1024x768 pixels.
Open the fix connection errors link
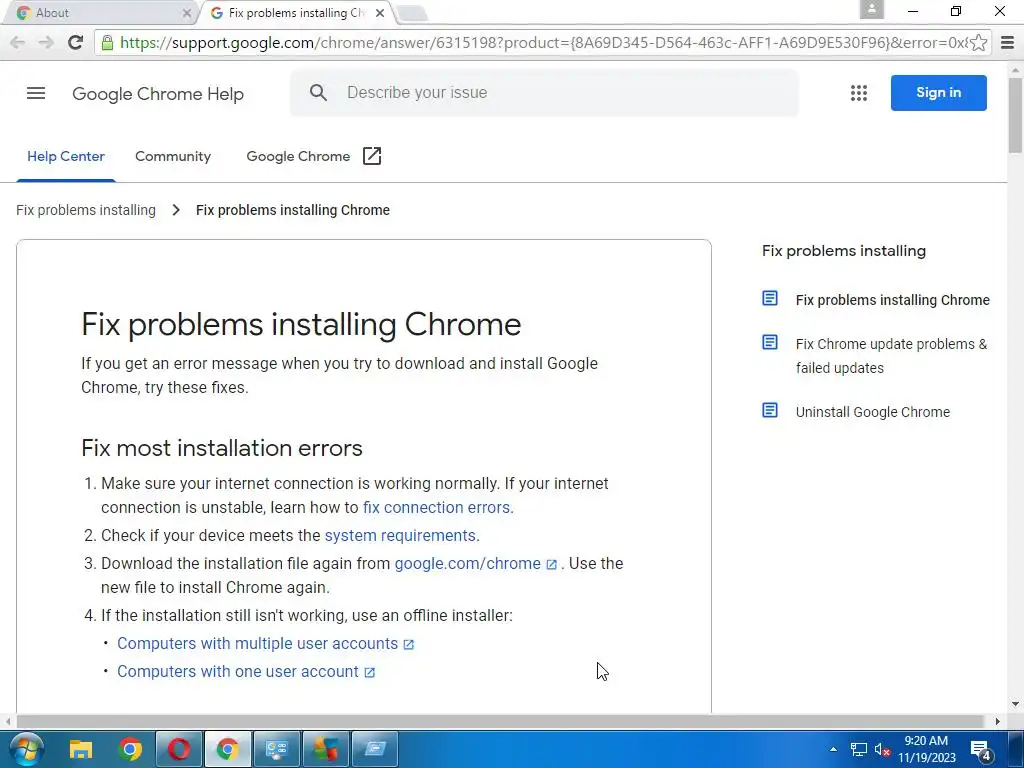click(436, 507)
